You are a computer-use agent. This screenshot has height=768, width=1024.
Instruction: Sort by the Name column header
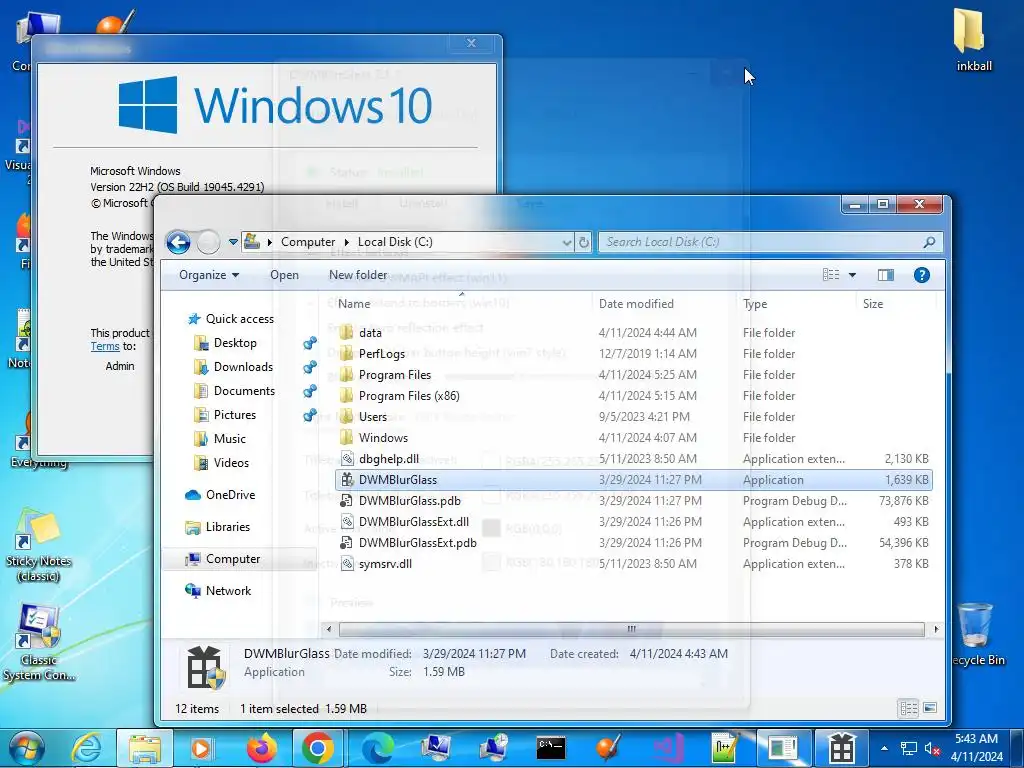(x=354, y=304)
